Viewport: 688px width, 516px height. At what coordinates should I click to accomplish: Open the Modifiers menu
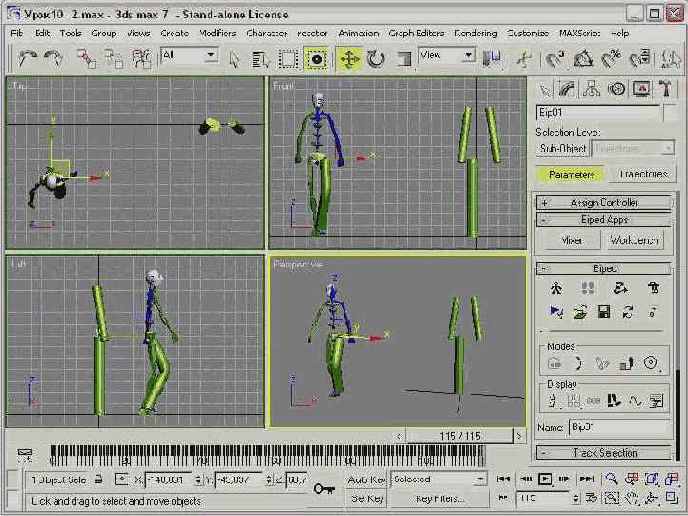click(x=217, y=33)
